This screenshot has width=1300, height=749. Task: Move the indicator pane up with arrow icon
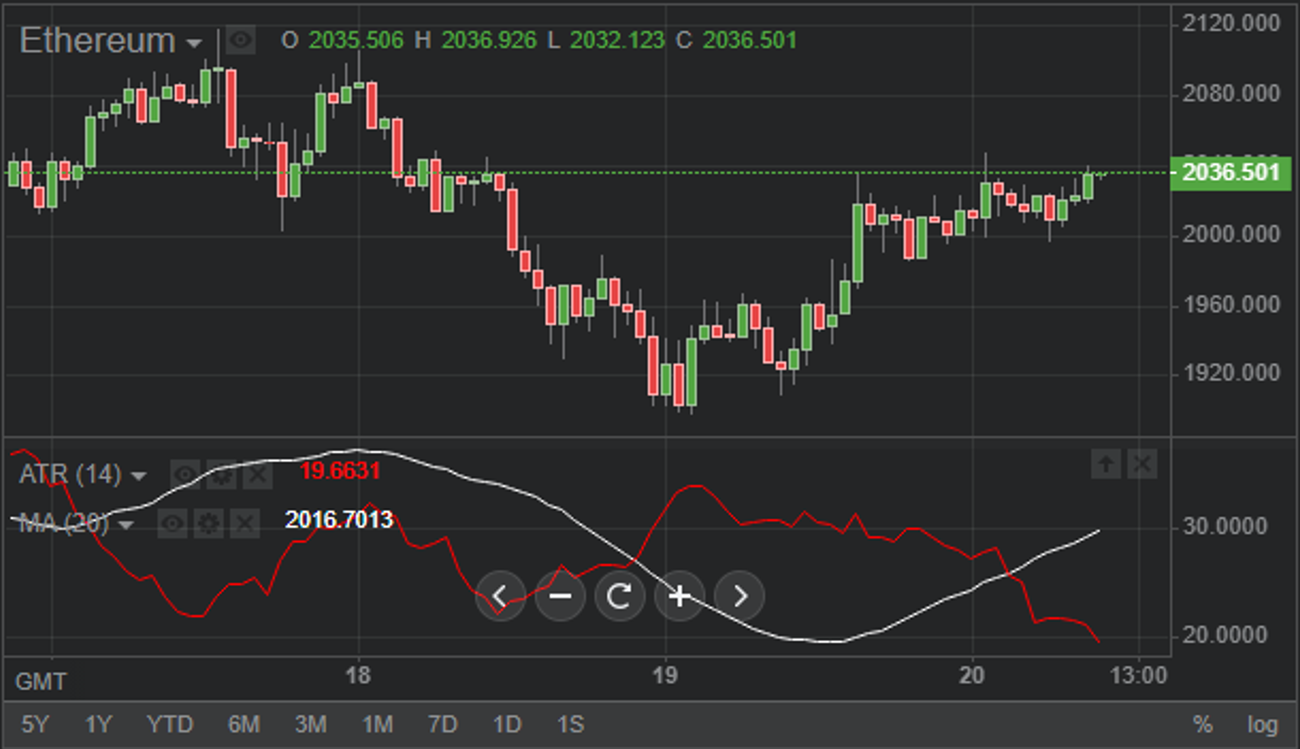coord(1106,464)
